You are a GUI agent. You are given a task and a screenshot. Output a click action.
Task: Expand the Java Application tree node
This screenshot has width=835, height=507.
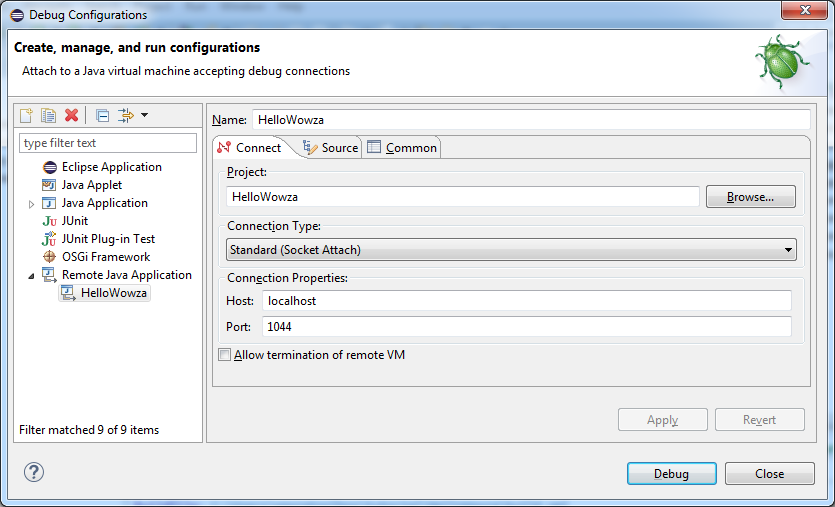[x=31, y=204]
